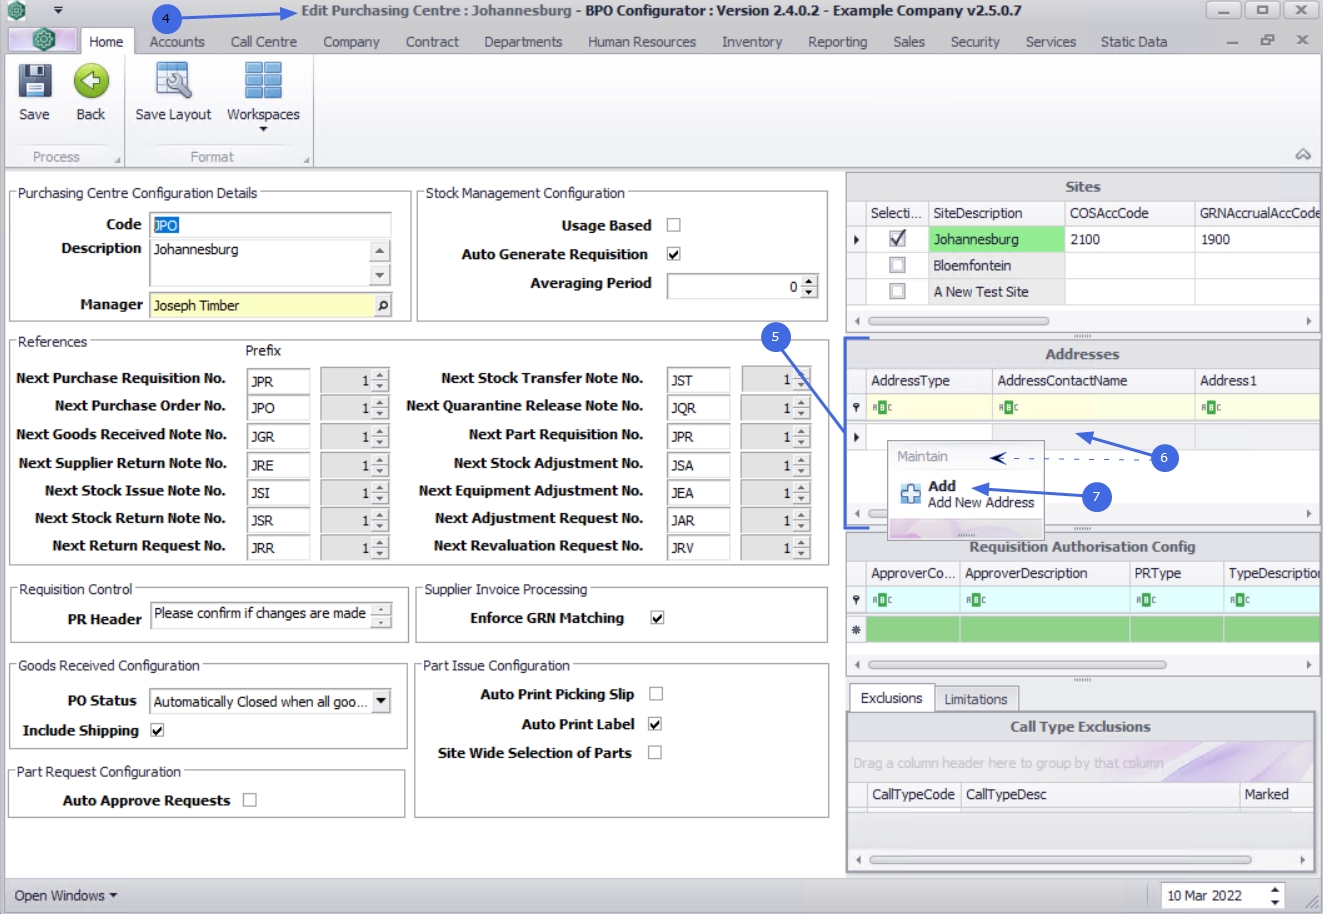Enable the Usage Based checkbox
Image resolution: width=1323 pixels, height=914 pixels.
click(673, 225)
